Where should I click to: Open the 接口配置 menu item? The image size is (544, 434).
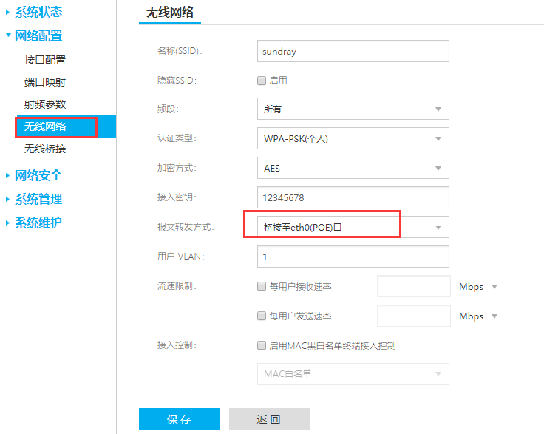pyautogui.click(x=45, y=59)
